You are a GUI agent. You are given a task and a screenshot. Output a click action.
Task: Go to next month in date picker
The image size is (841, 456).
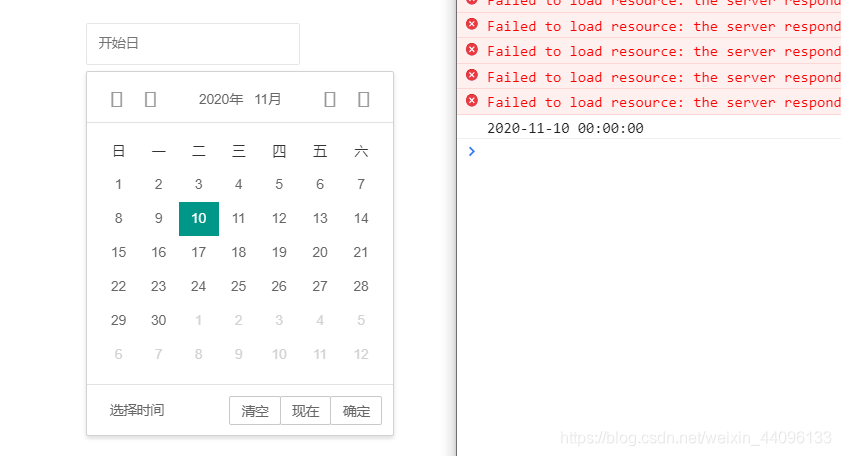click(x=330, y=99)
